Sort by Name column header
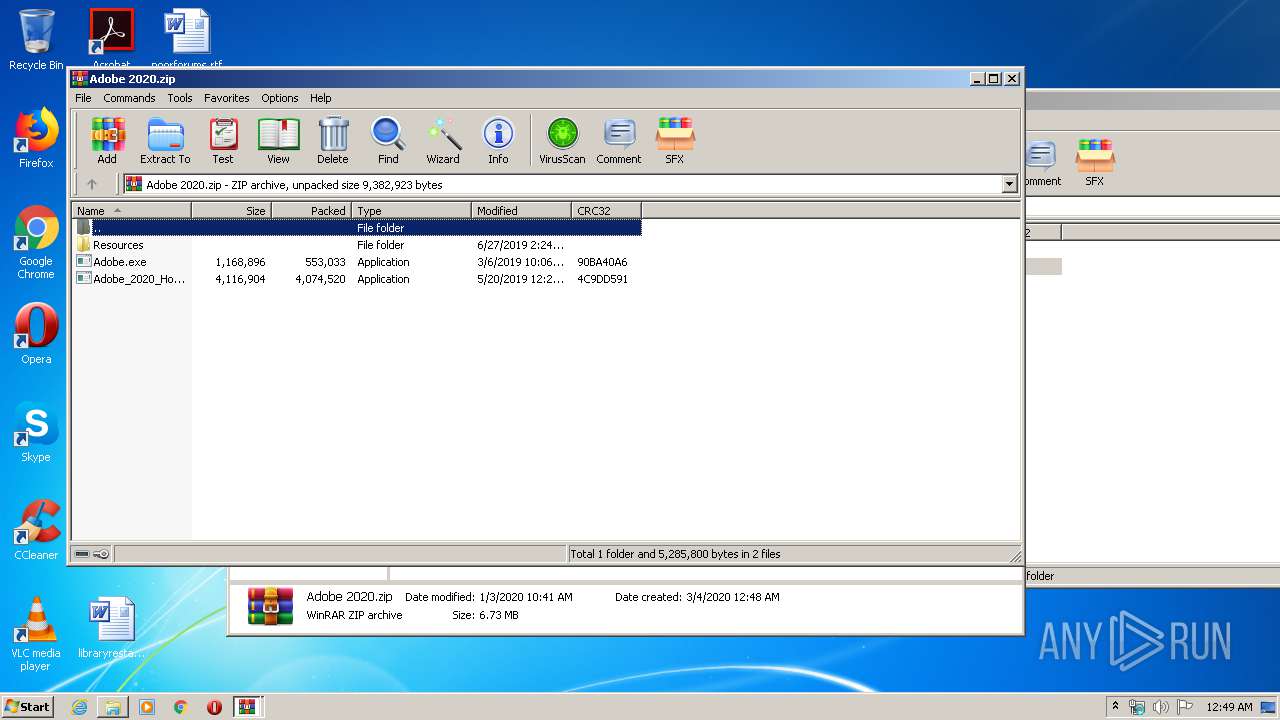 [132, 211]
